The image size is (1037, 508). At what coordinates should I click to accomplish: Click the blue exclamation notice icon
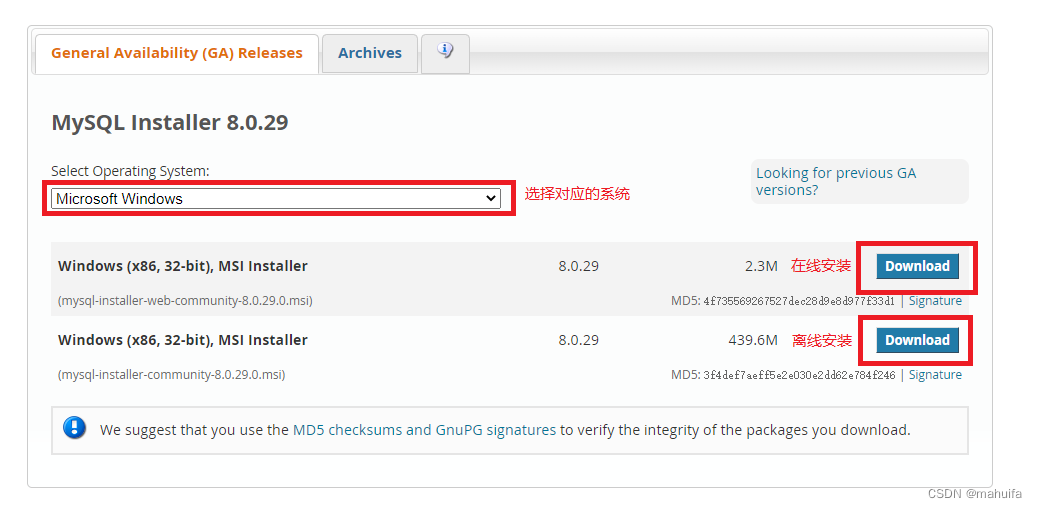pyautogui.click(x=75, y=427)
